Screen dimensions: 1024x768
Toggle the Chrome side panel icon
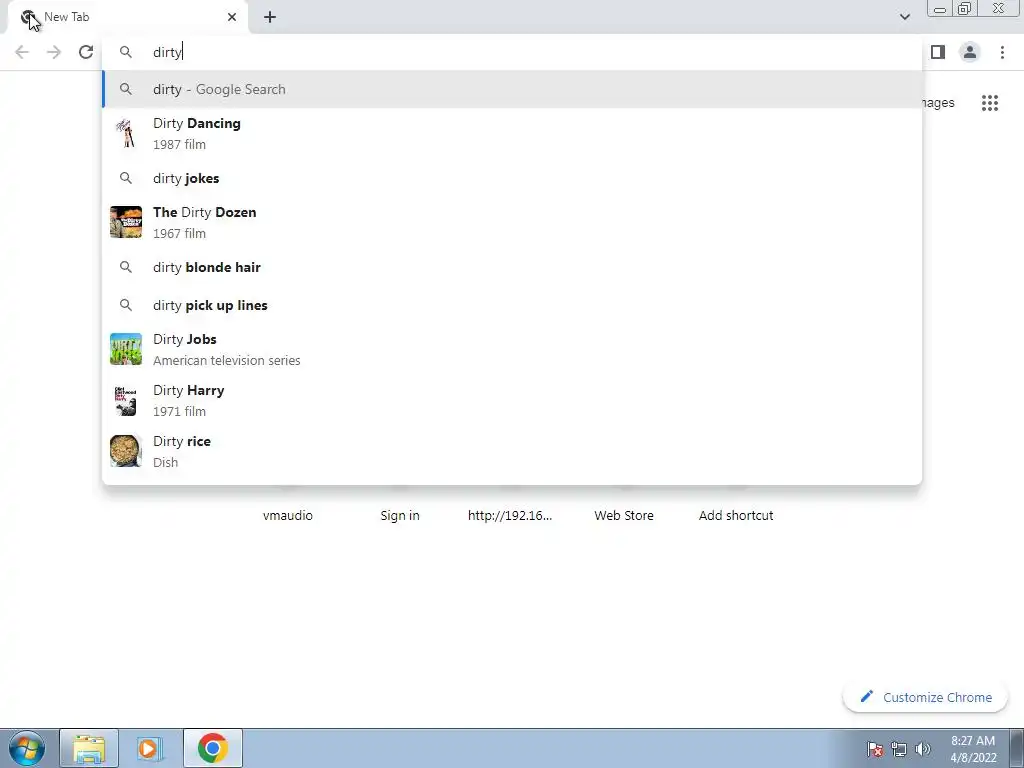tap(938, 52)
